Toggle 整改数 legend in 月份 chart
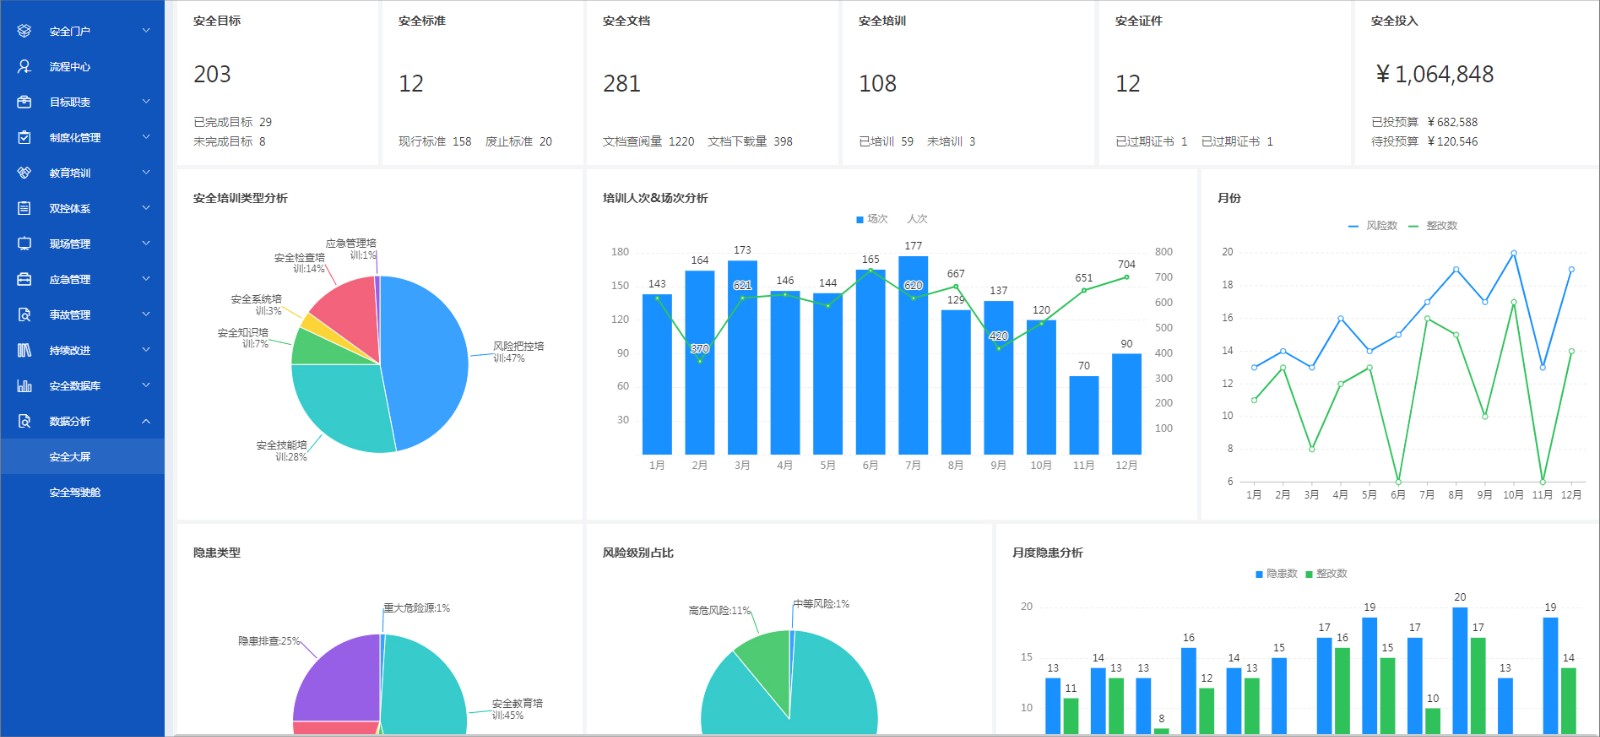 click(x=1433, y=226)
